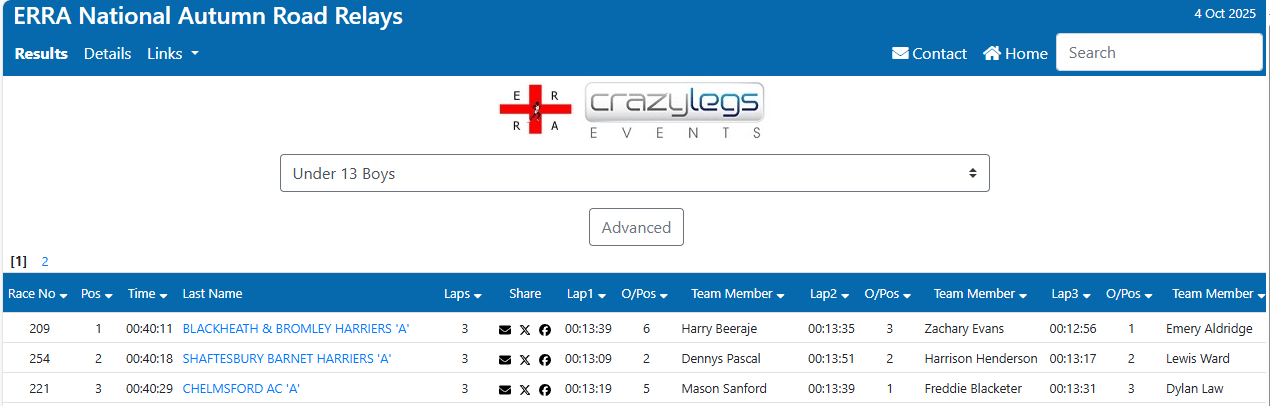Share Blackheath & Bromley result on X
This screenshot has width=1270, height=406.
[525, 329]
